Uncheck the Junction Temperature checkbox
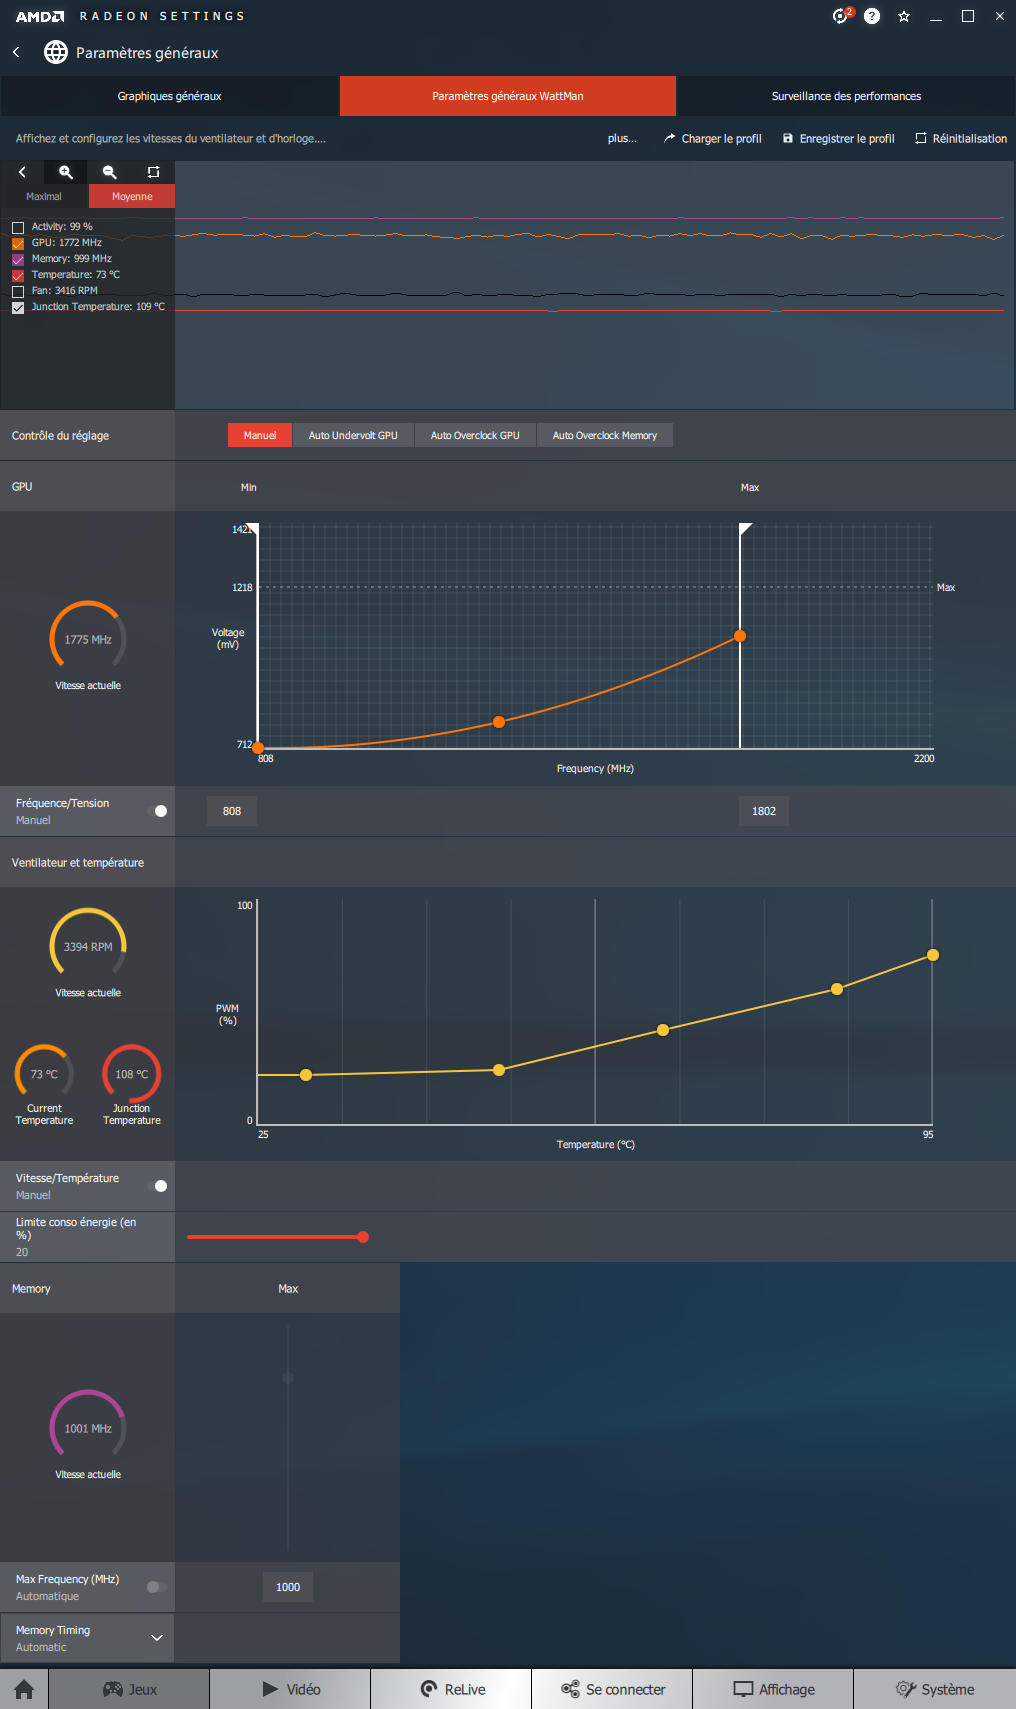The width and height of the screenshot is (1016, 1709). coord(18,308)
